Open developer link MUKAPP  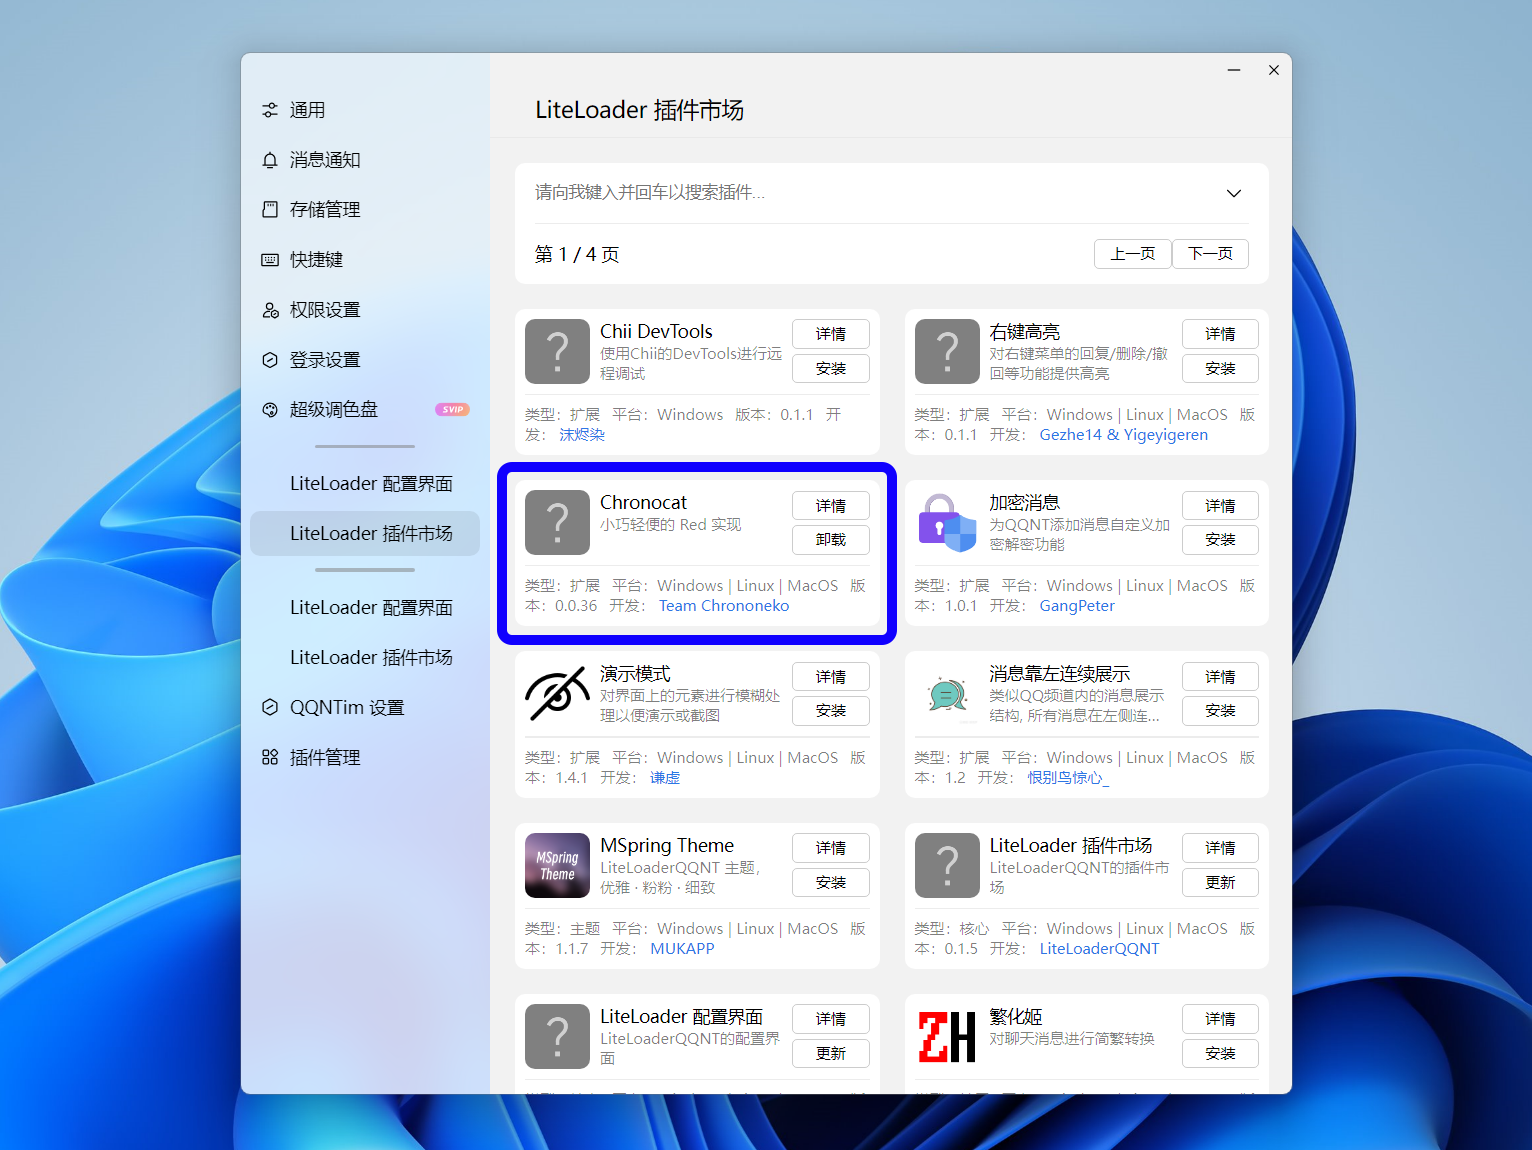682,949
